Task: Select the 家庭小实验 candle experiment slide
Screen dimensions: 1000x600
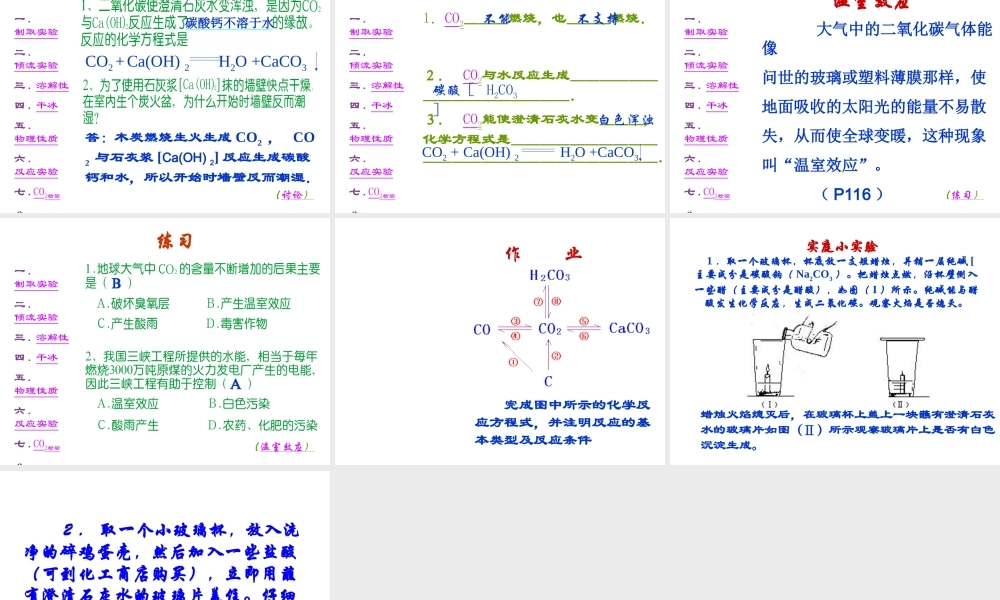Action: click(835, 341)
